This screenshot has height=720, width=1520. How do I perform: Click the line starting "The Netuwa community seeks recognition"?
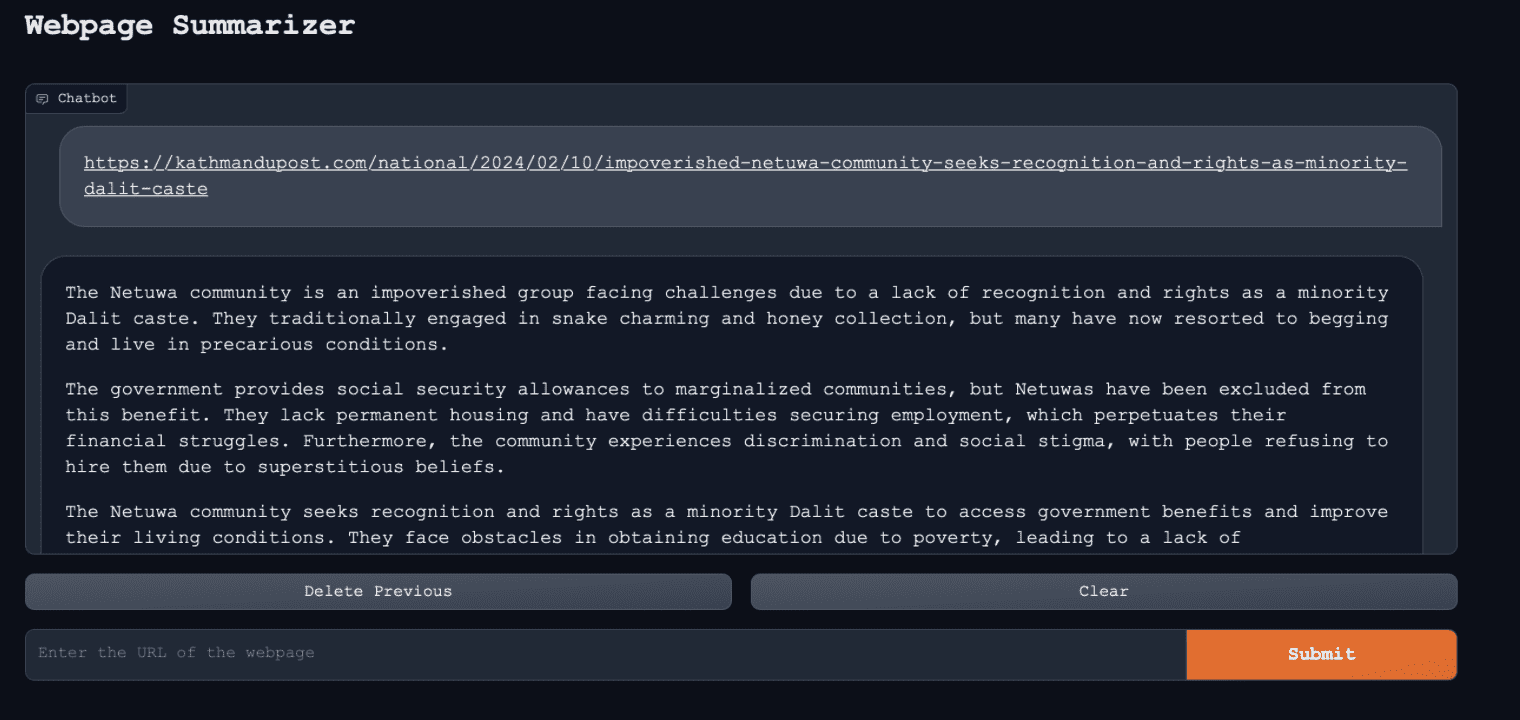pos(726,512)
